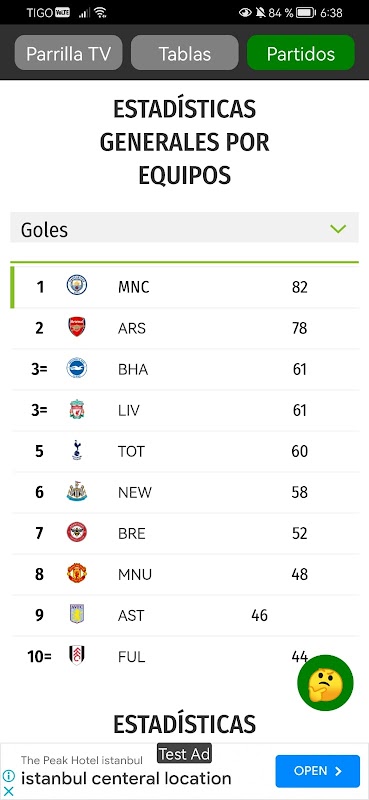Tap the Manchester United crest

tap(77, 573)
